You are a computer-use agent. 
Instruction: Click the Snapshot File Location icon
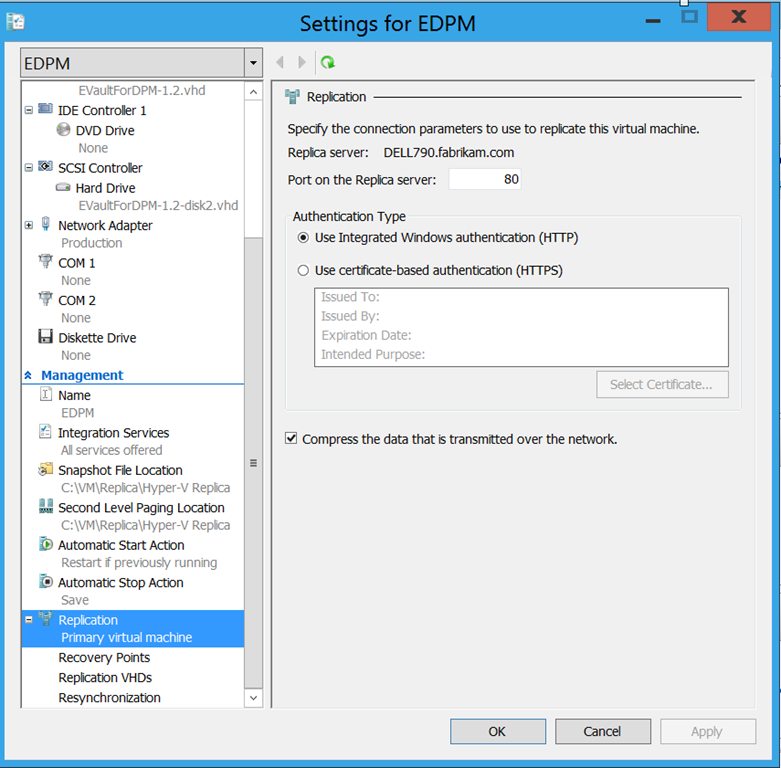coord(45,469)
